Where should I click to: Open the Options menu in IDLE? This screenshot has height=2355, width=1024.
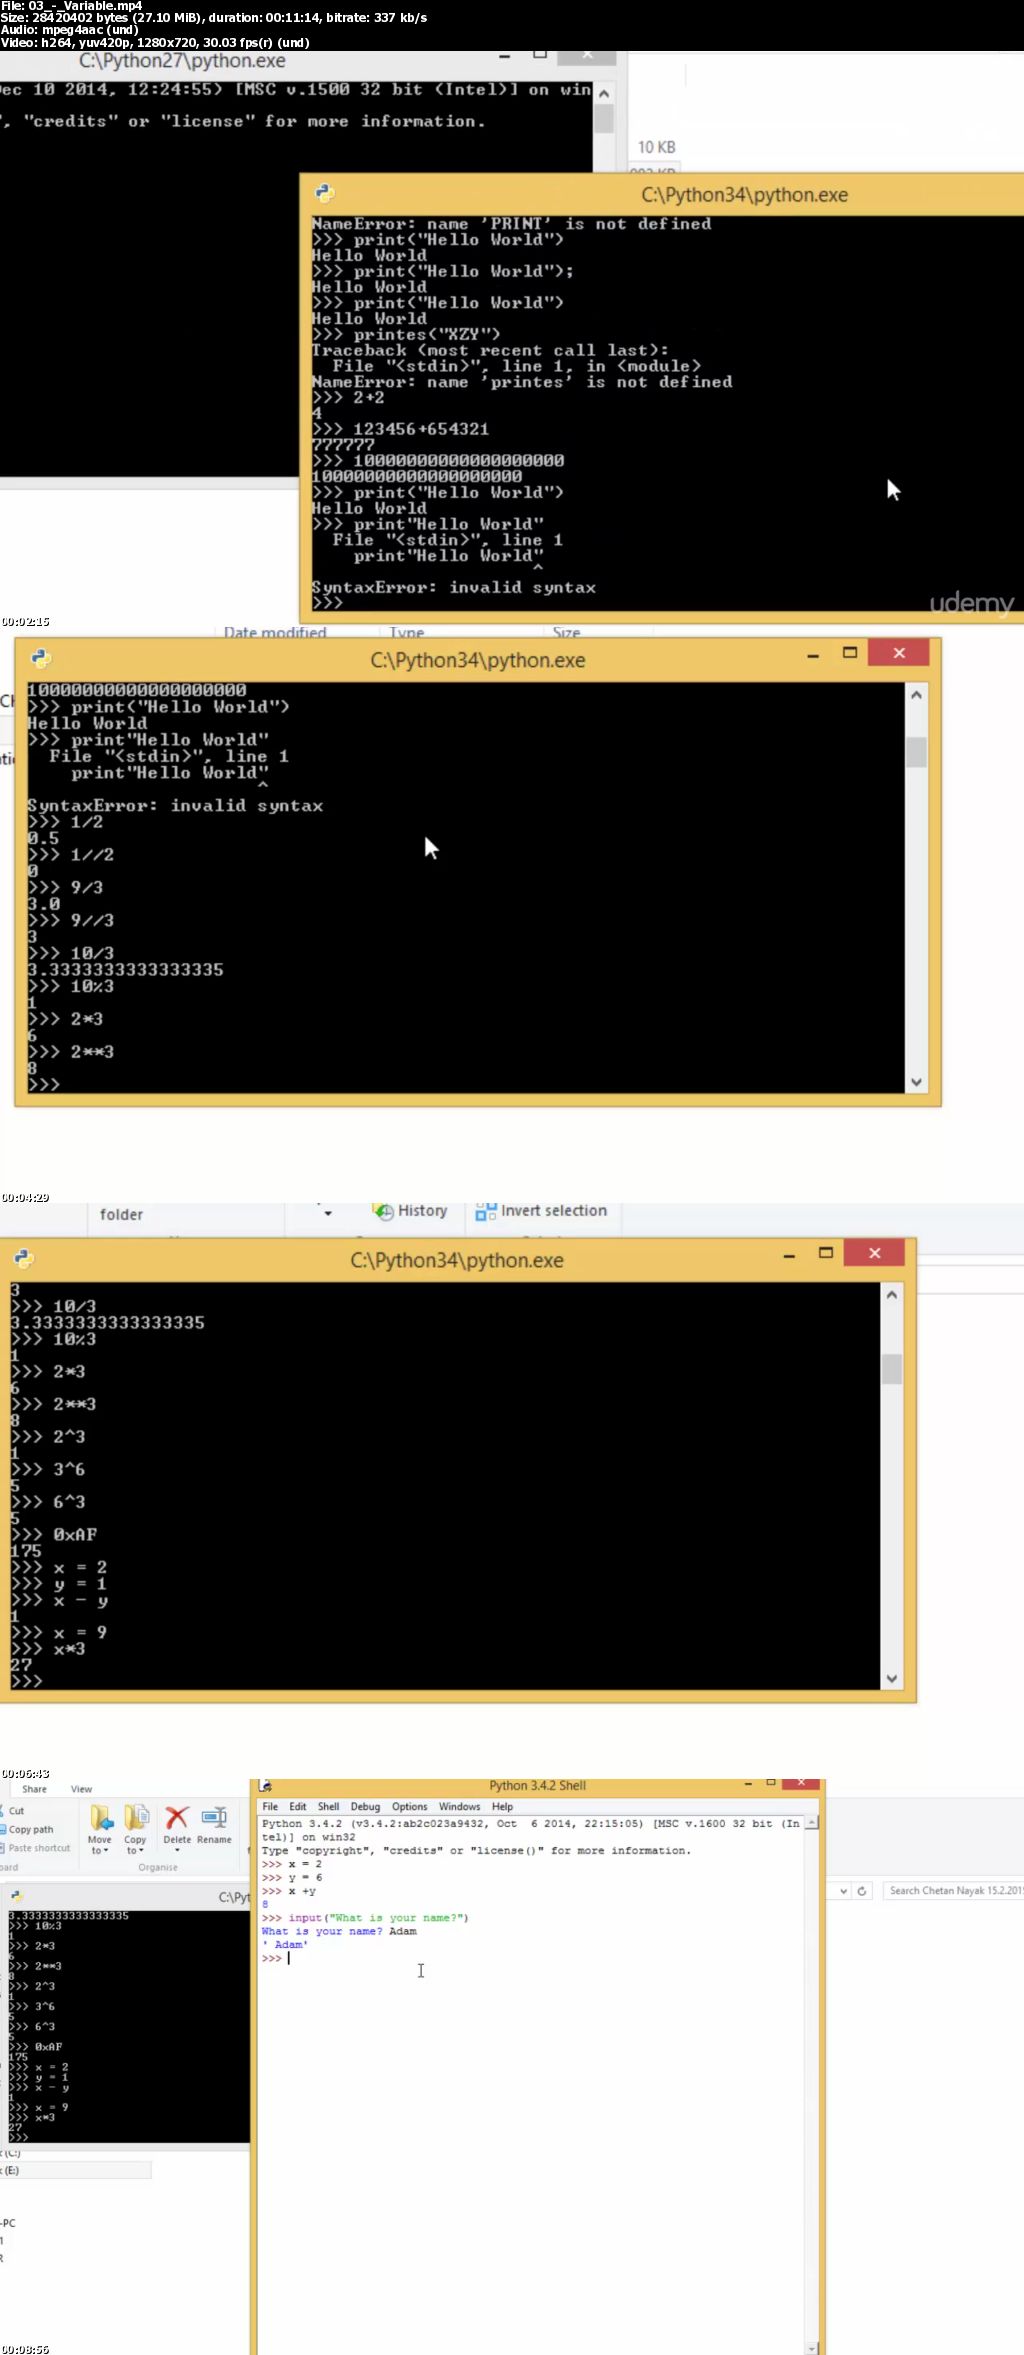409,1807
